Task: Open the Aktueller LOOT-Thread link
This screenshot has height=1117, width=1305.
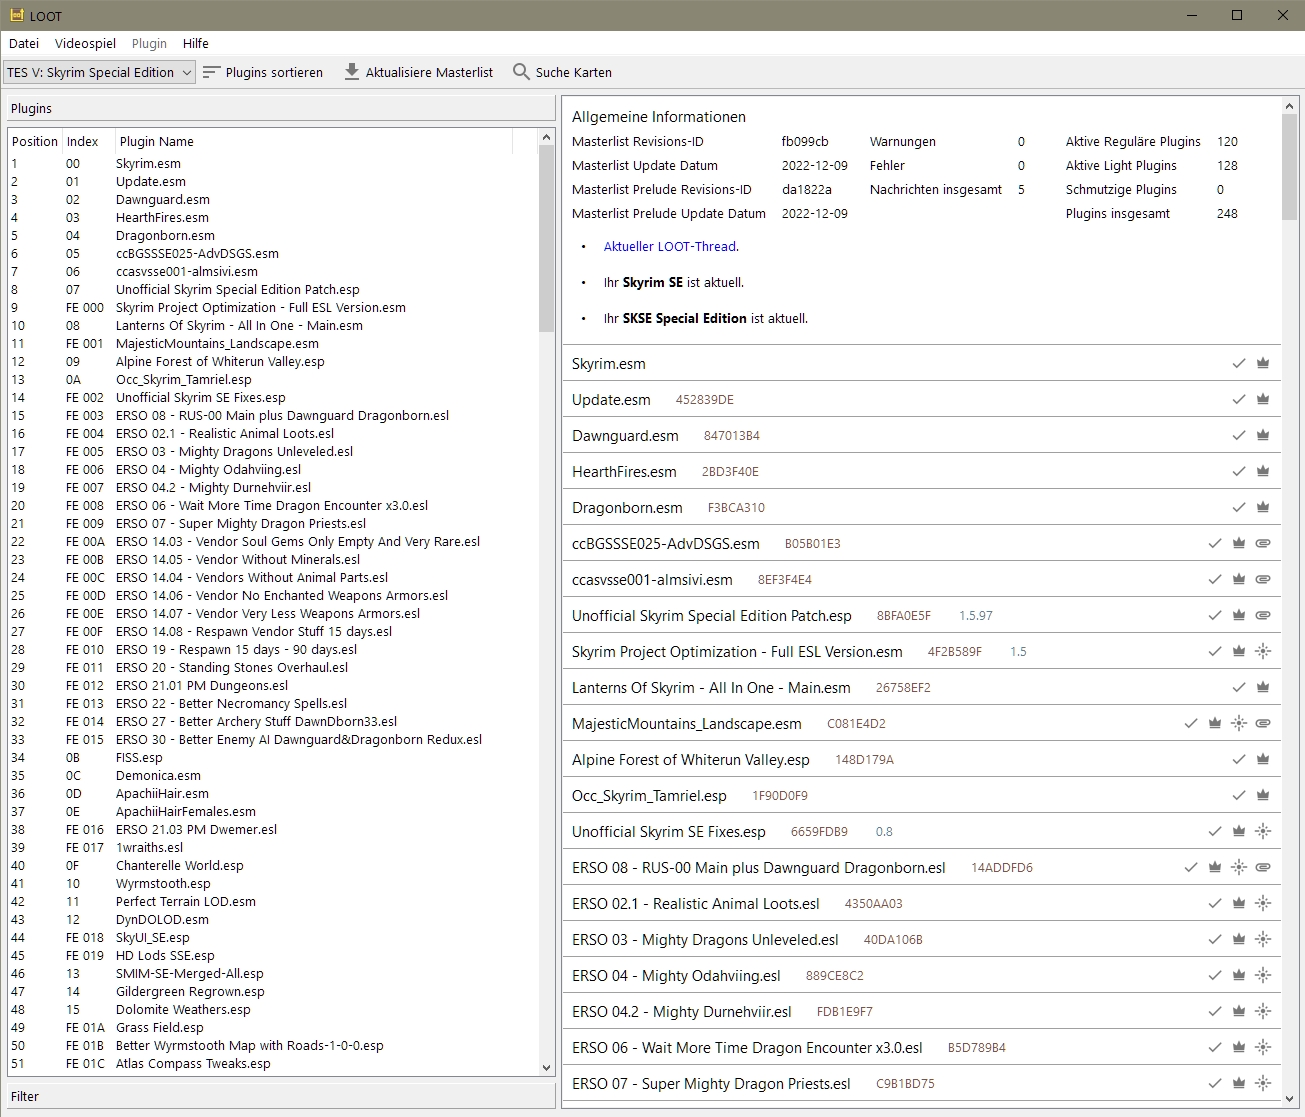Action: (x=670, y=246)
